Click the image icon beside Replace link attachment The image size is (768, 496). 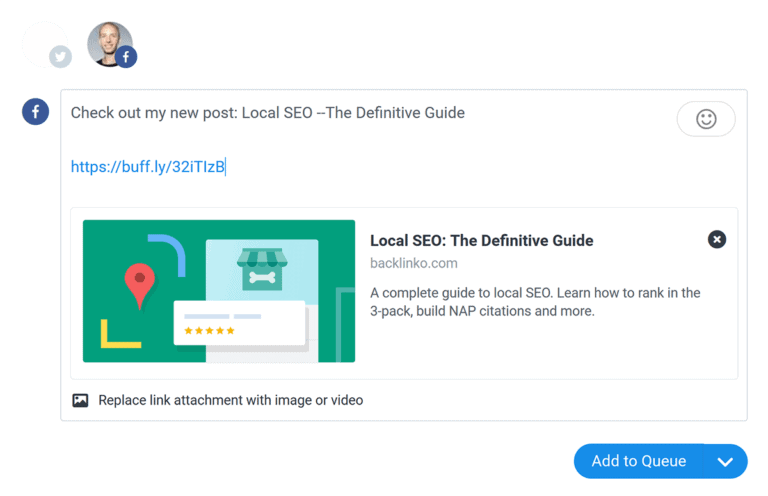click(81, 400)
